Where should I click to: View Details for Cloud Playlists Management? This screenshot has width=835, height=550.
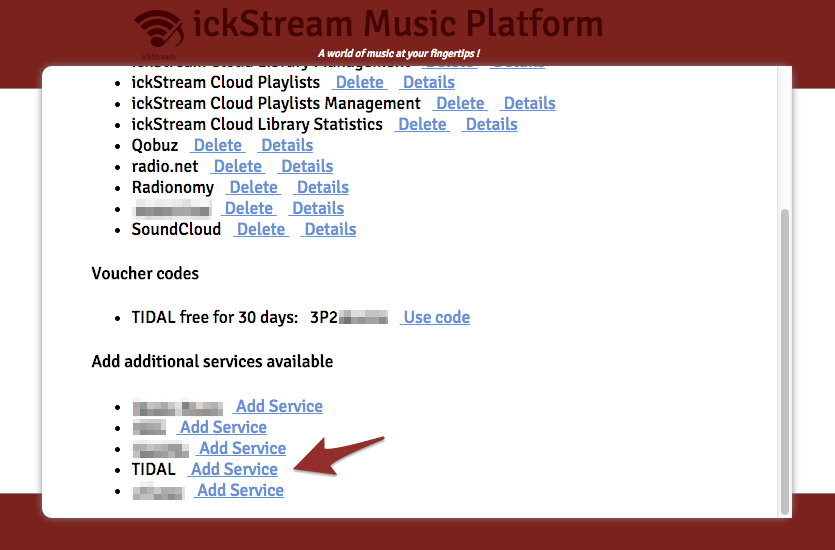(x=529, y=103)
